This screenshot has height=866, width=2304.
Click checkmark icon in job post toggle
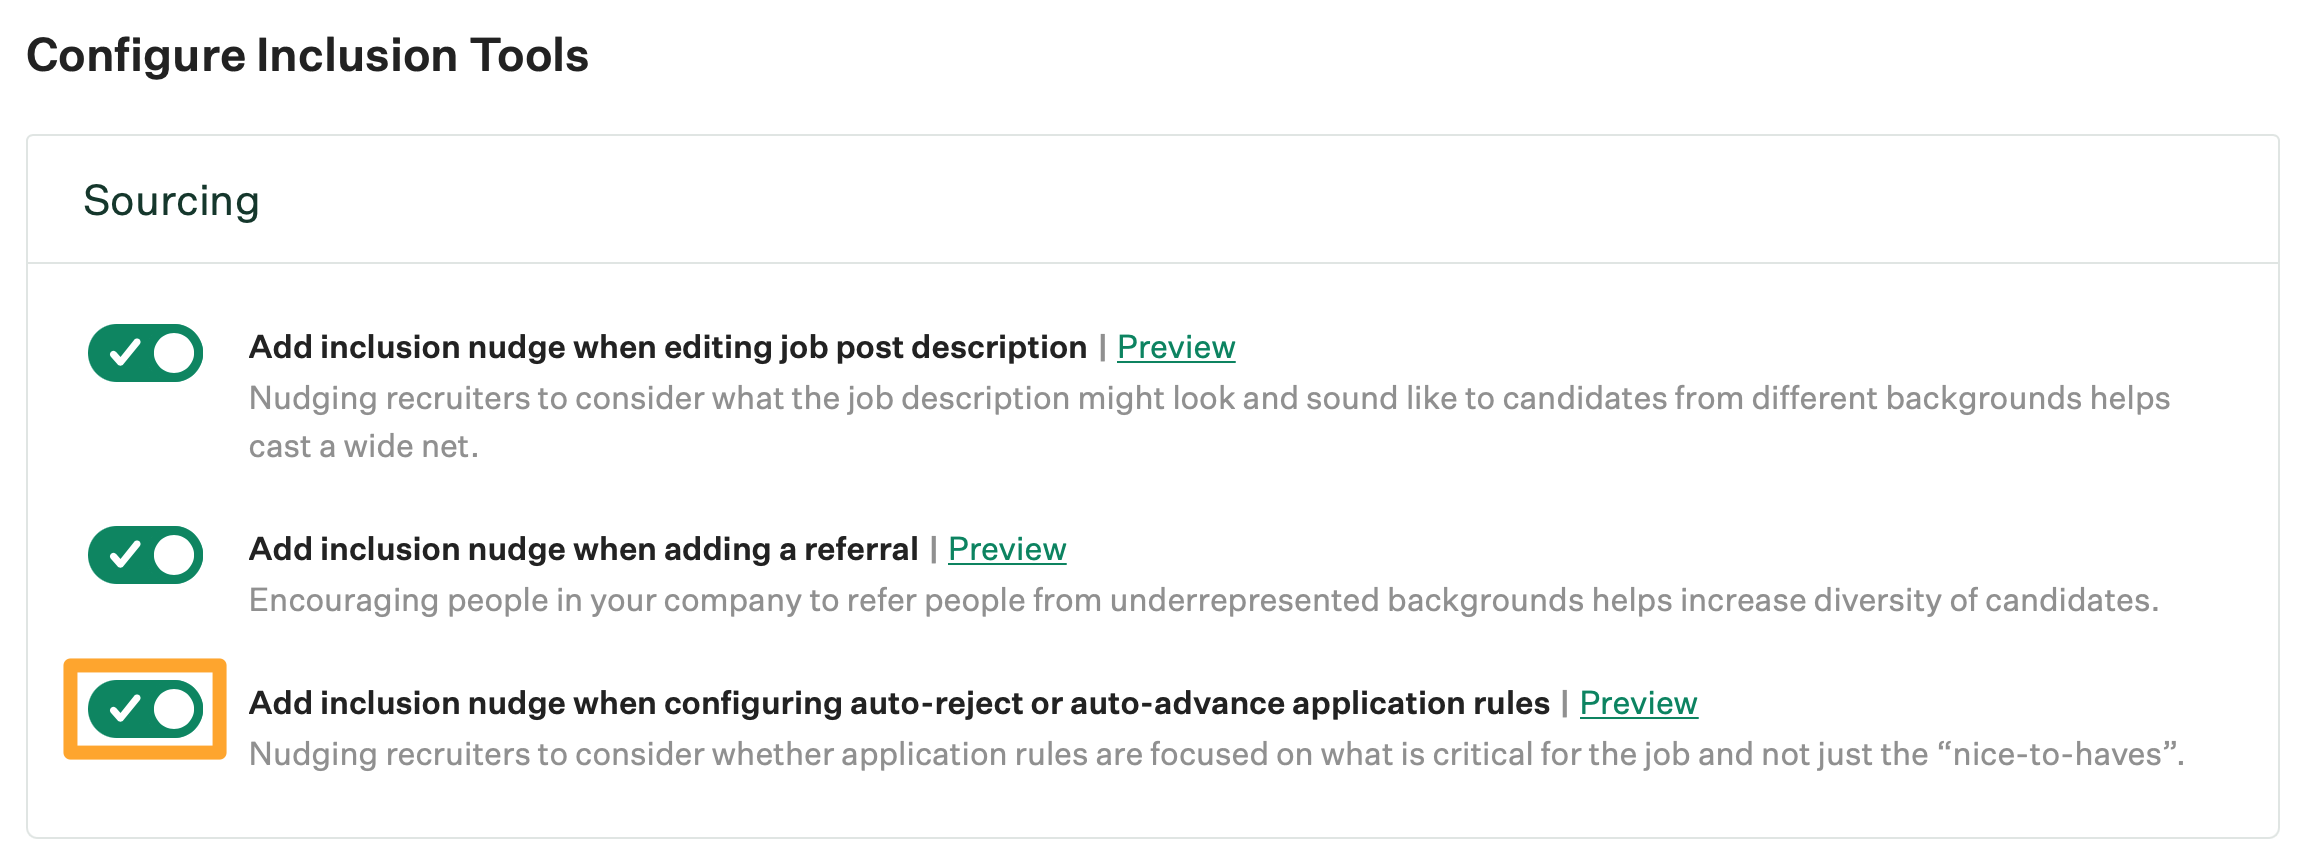(124, 353)
